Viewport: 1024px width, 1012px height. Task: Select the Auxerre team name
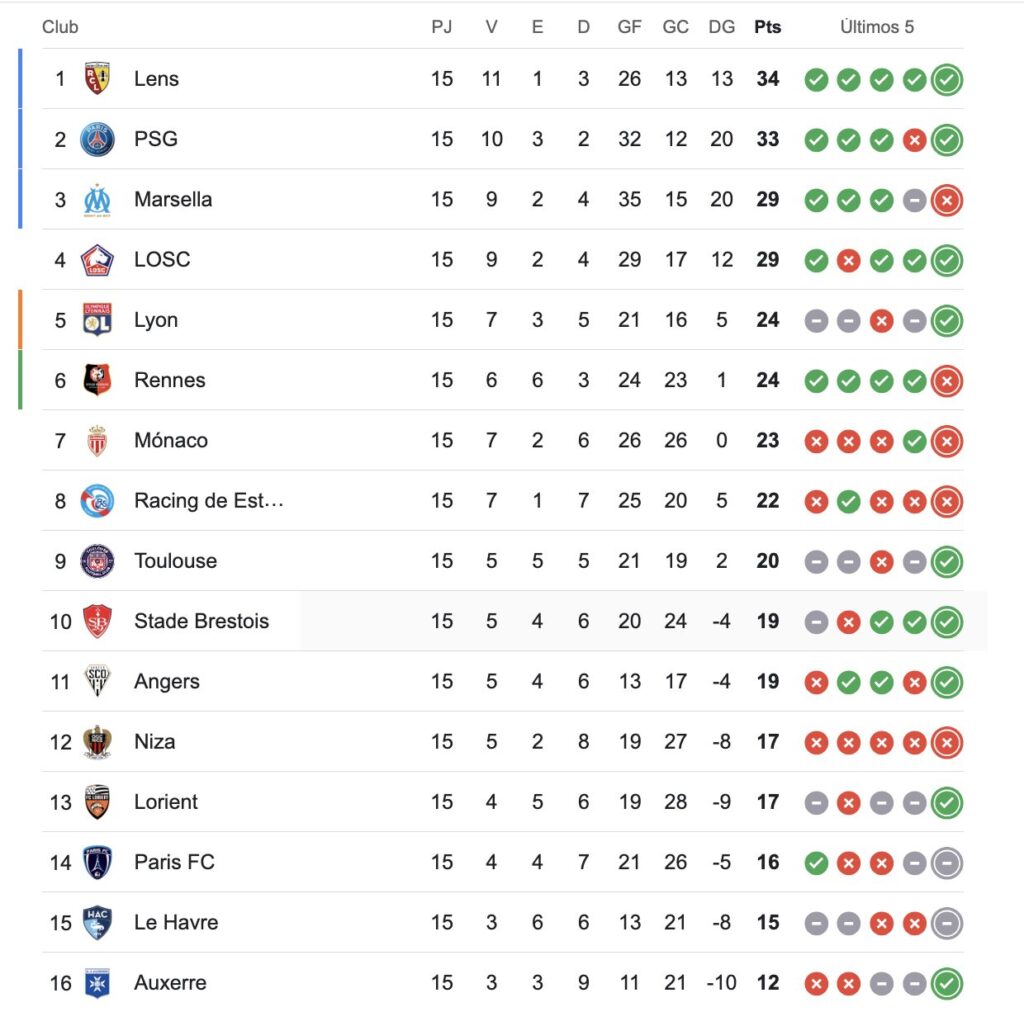[170, 983]
